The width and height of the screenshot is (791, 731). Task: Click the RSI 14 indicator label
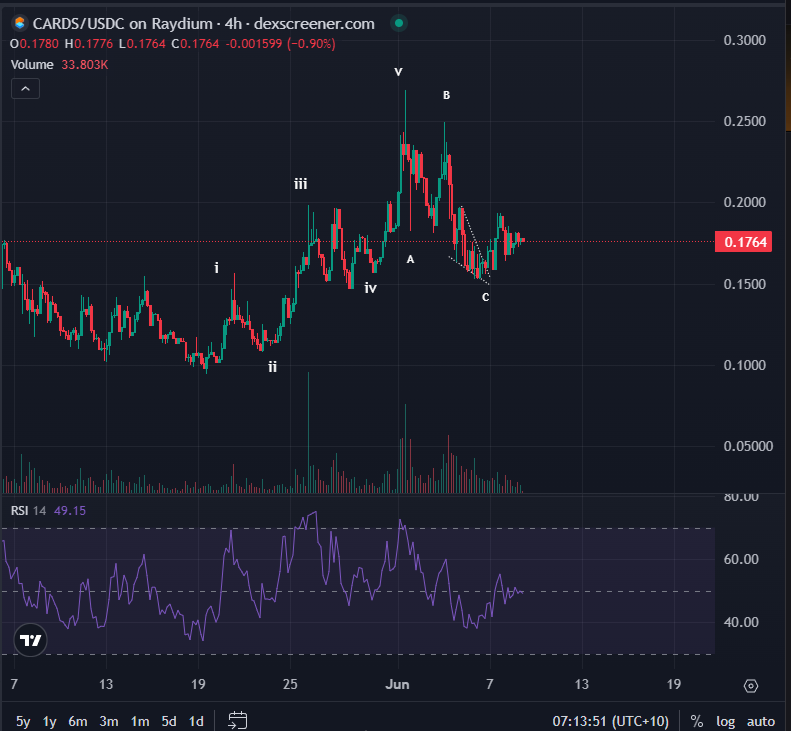28,511
